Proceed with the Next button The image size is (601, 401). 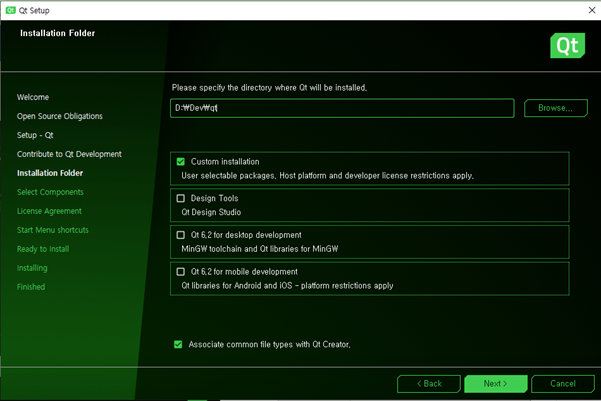[x=496, y=384]
